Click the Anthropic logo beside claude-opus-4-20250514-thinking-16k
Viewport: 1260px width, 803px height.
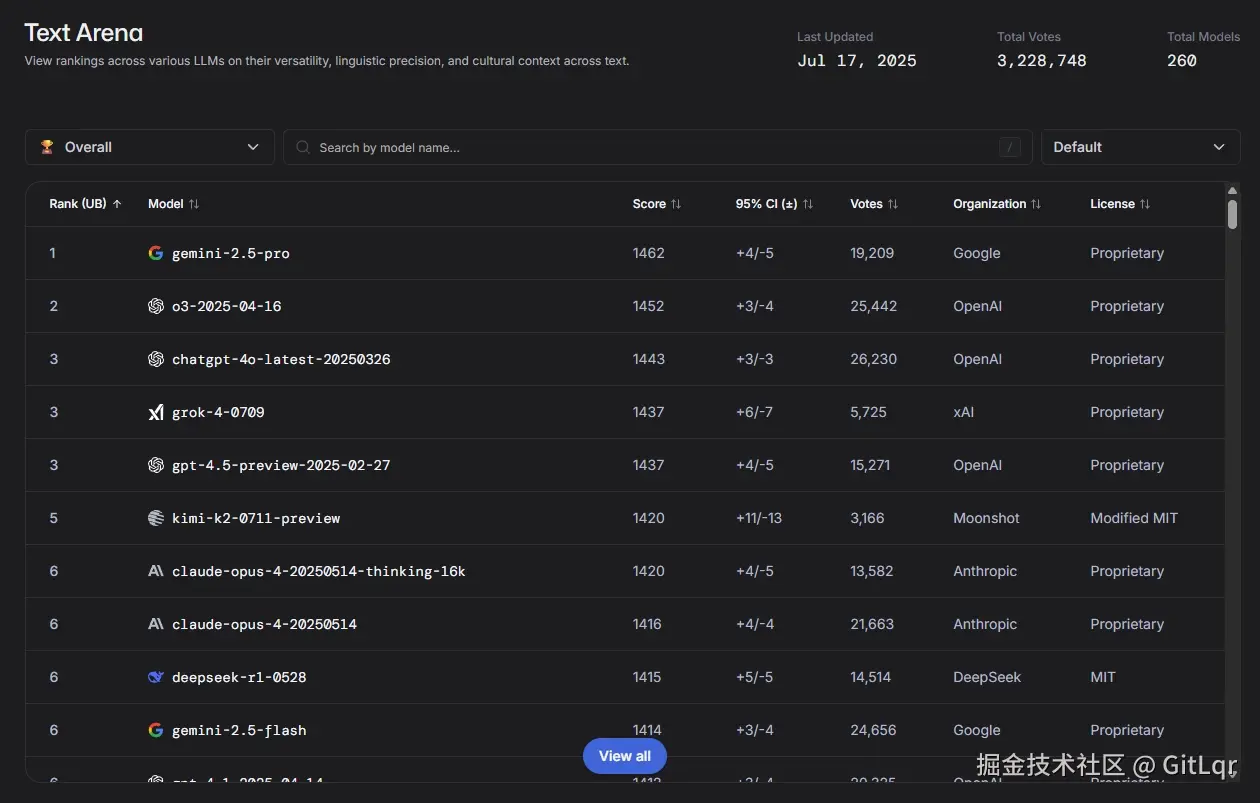tap(156, 571)
